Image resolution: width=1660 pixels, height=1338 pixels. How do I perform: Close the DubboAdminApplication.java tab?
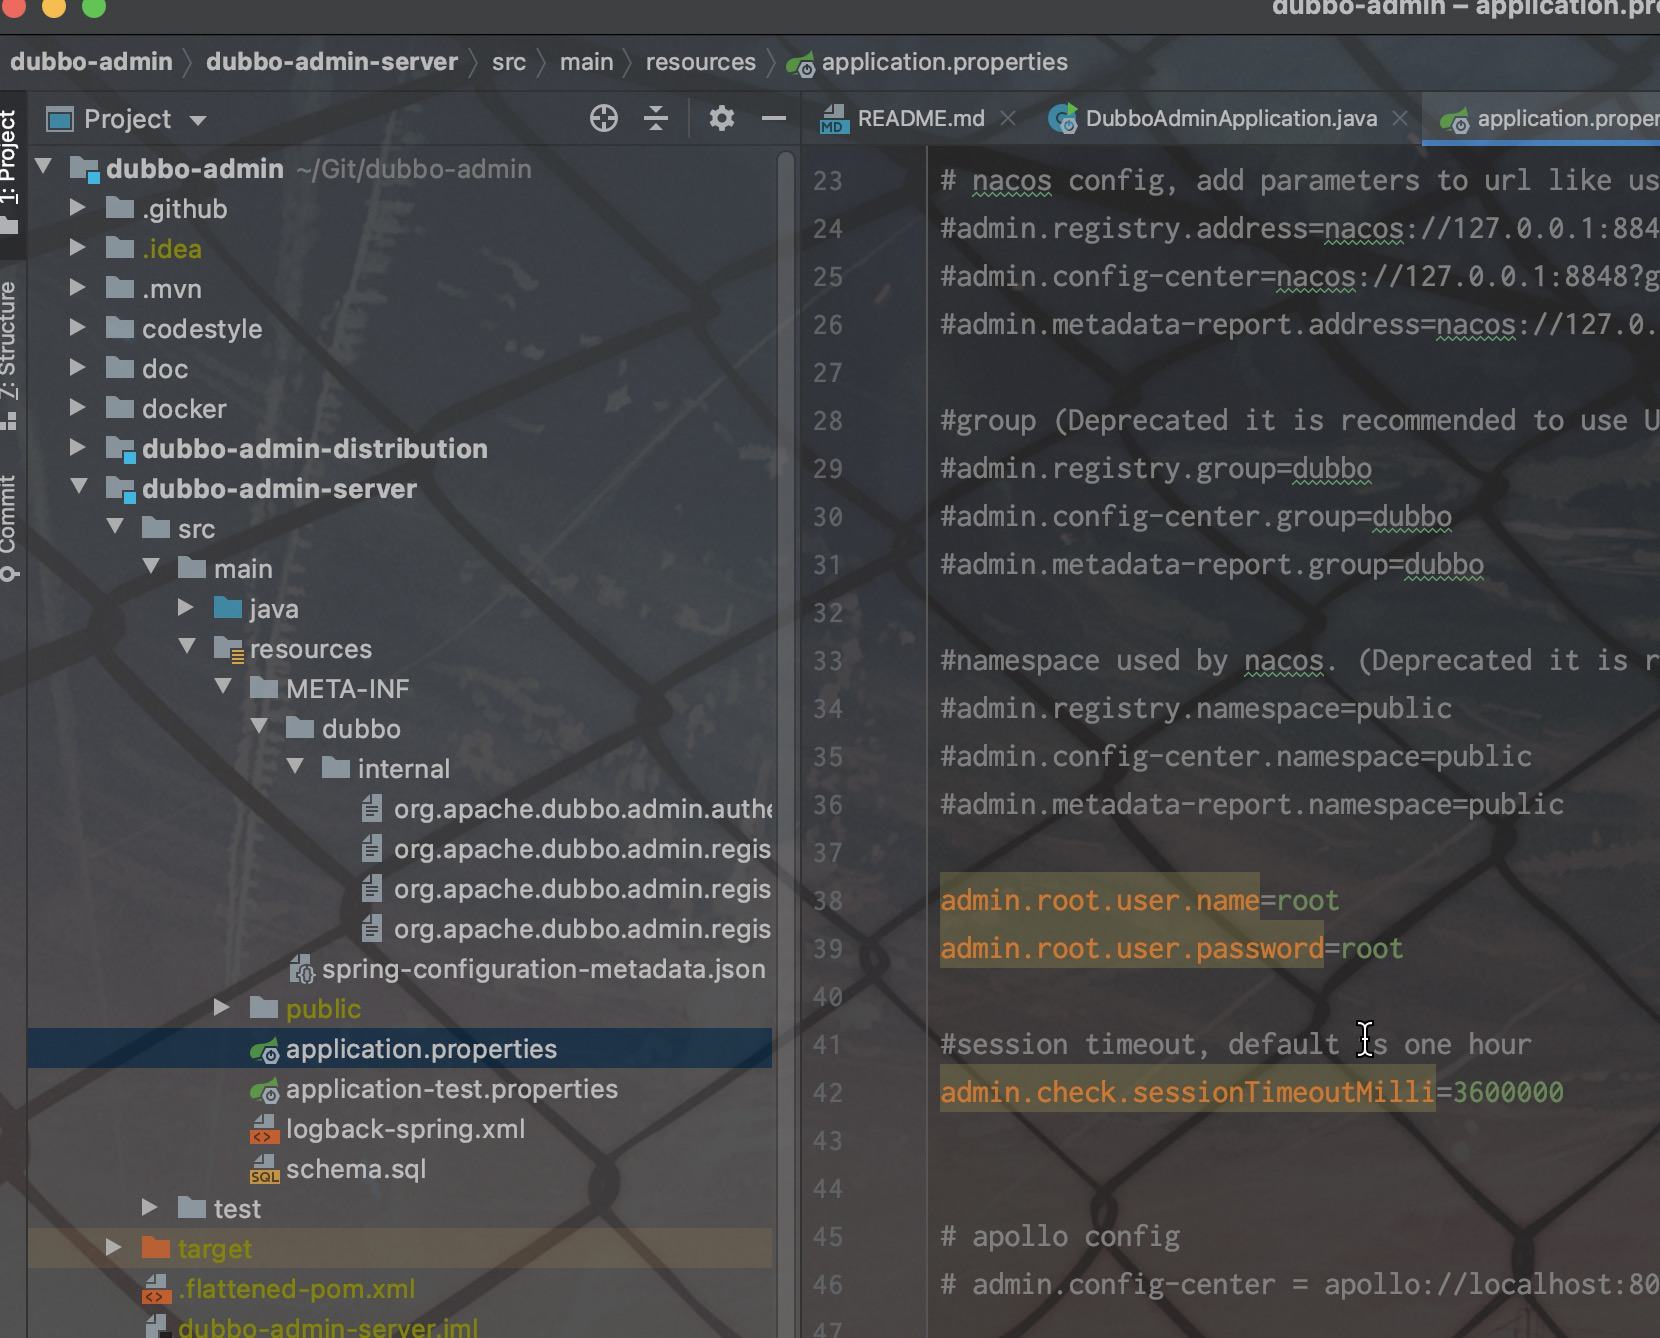click(1400, 119)
